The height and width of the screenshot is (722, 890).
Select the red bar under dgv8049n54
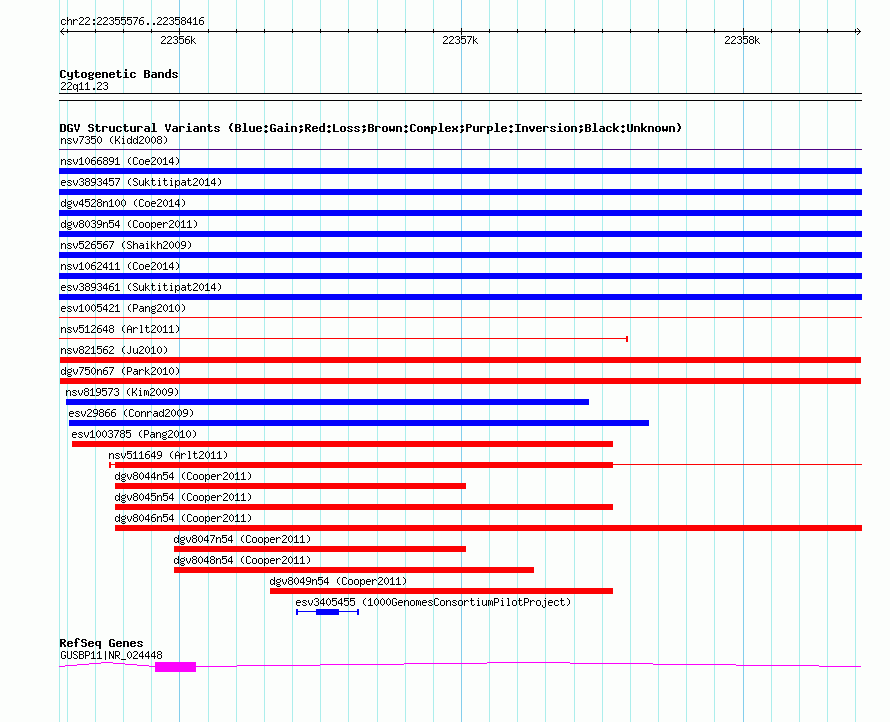(x=441, y=591)
